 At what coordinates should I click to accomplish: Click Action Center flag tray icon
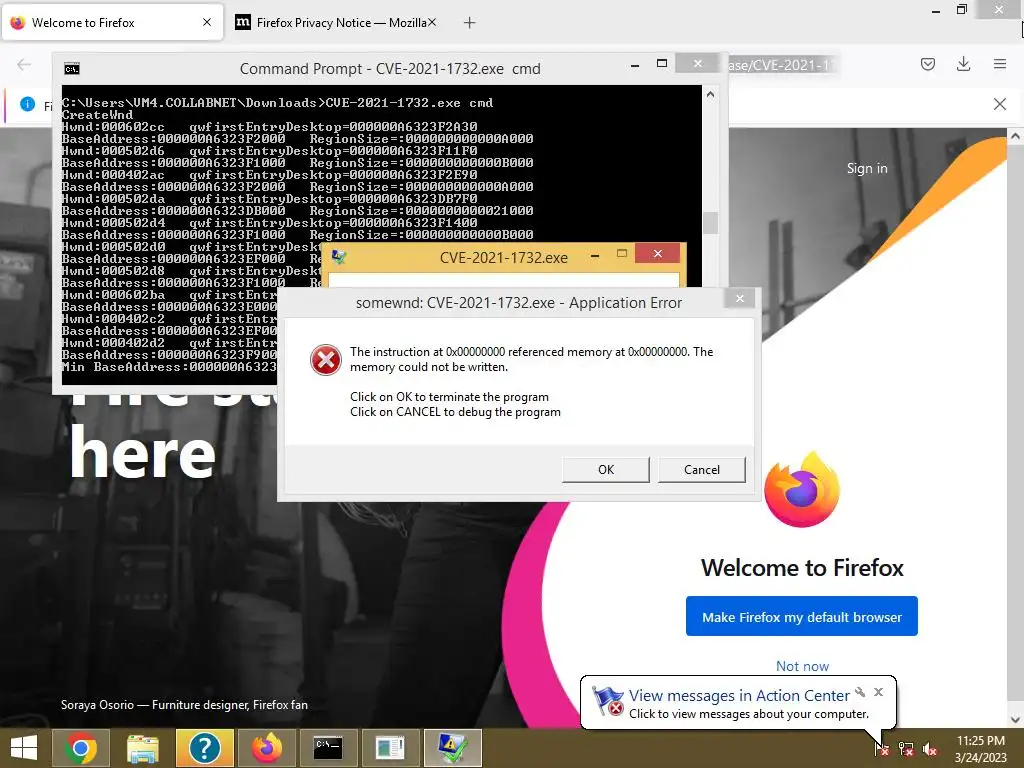click(881, 748)
